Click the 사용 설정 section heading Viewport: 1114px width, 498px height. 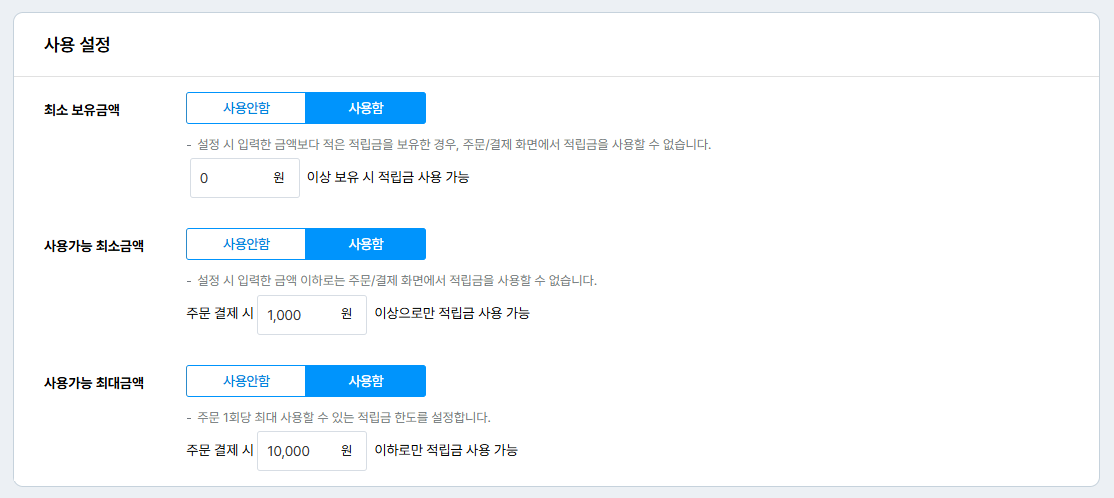(77, 45)
